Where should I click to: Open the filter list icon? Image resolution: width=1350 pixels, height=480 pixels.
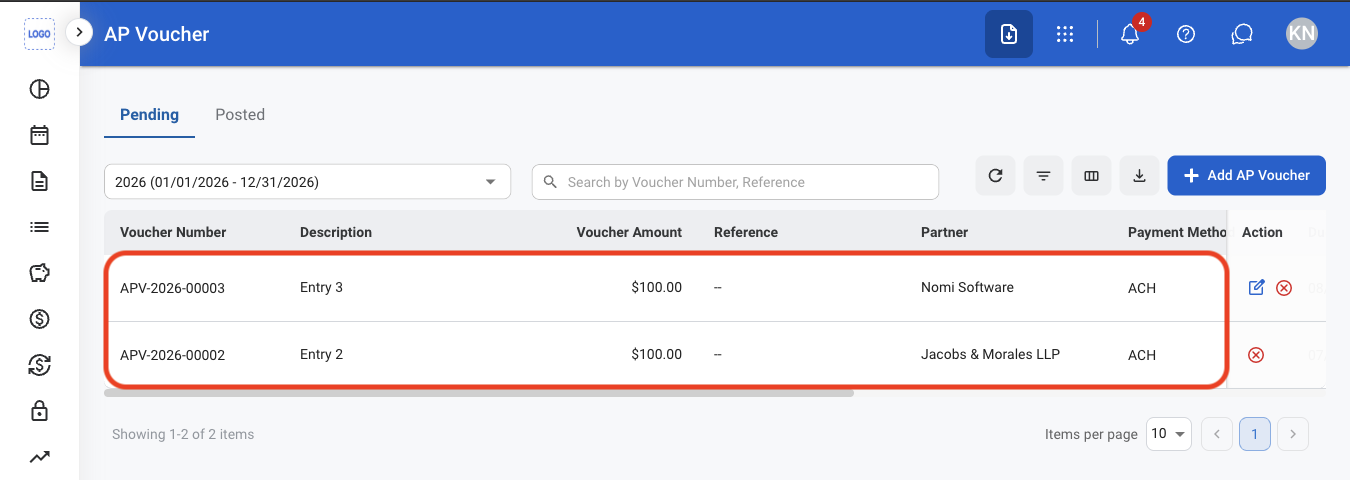click(1043, 176)
